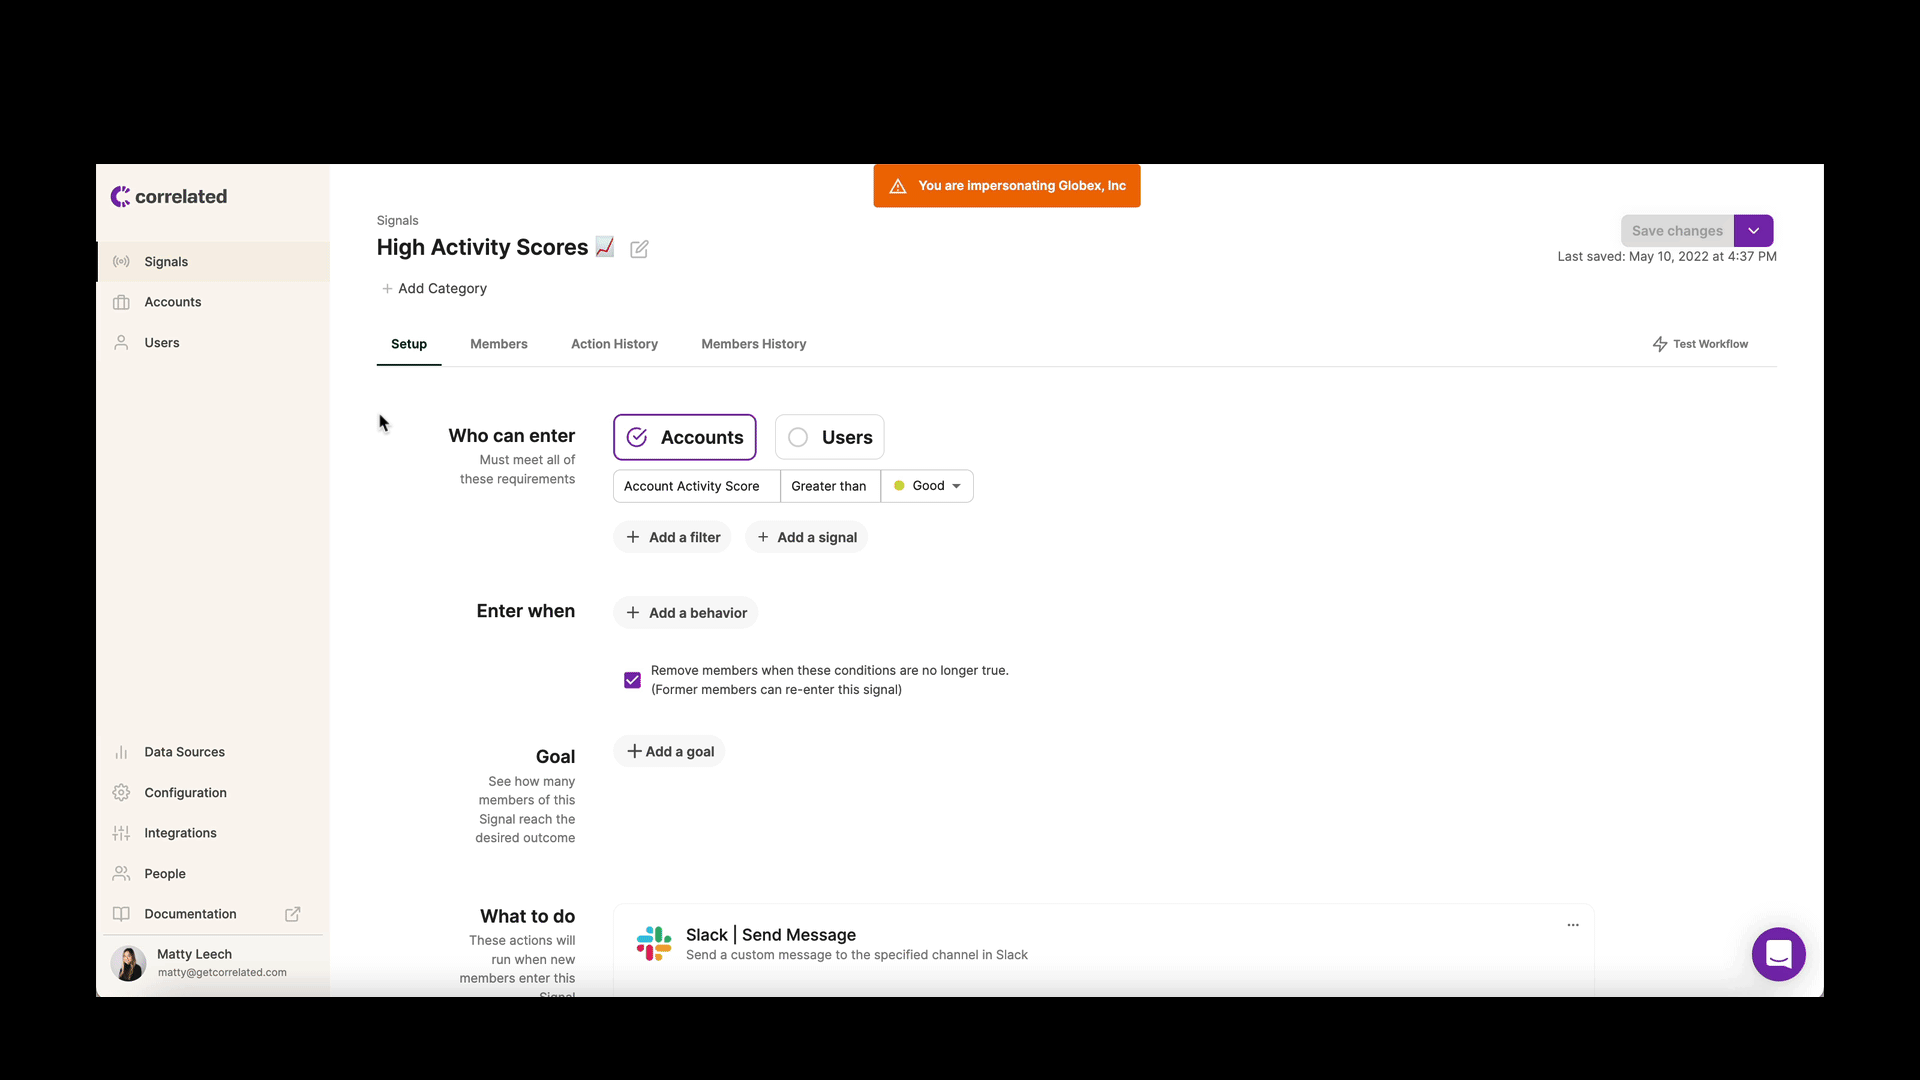The image size is (1920, 1080).
Task: Switch to the Action History tab
Action: (613, 343)
